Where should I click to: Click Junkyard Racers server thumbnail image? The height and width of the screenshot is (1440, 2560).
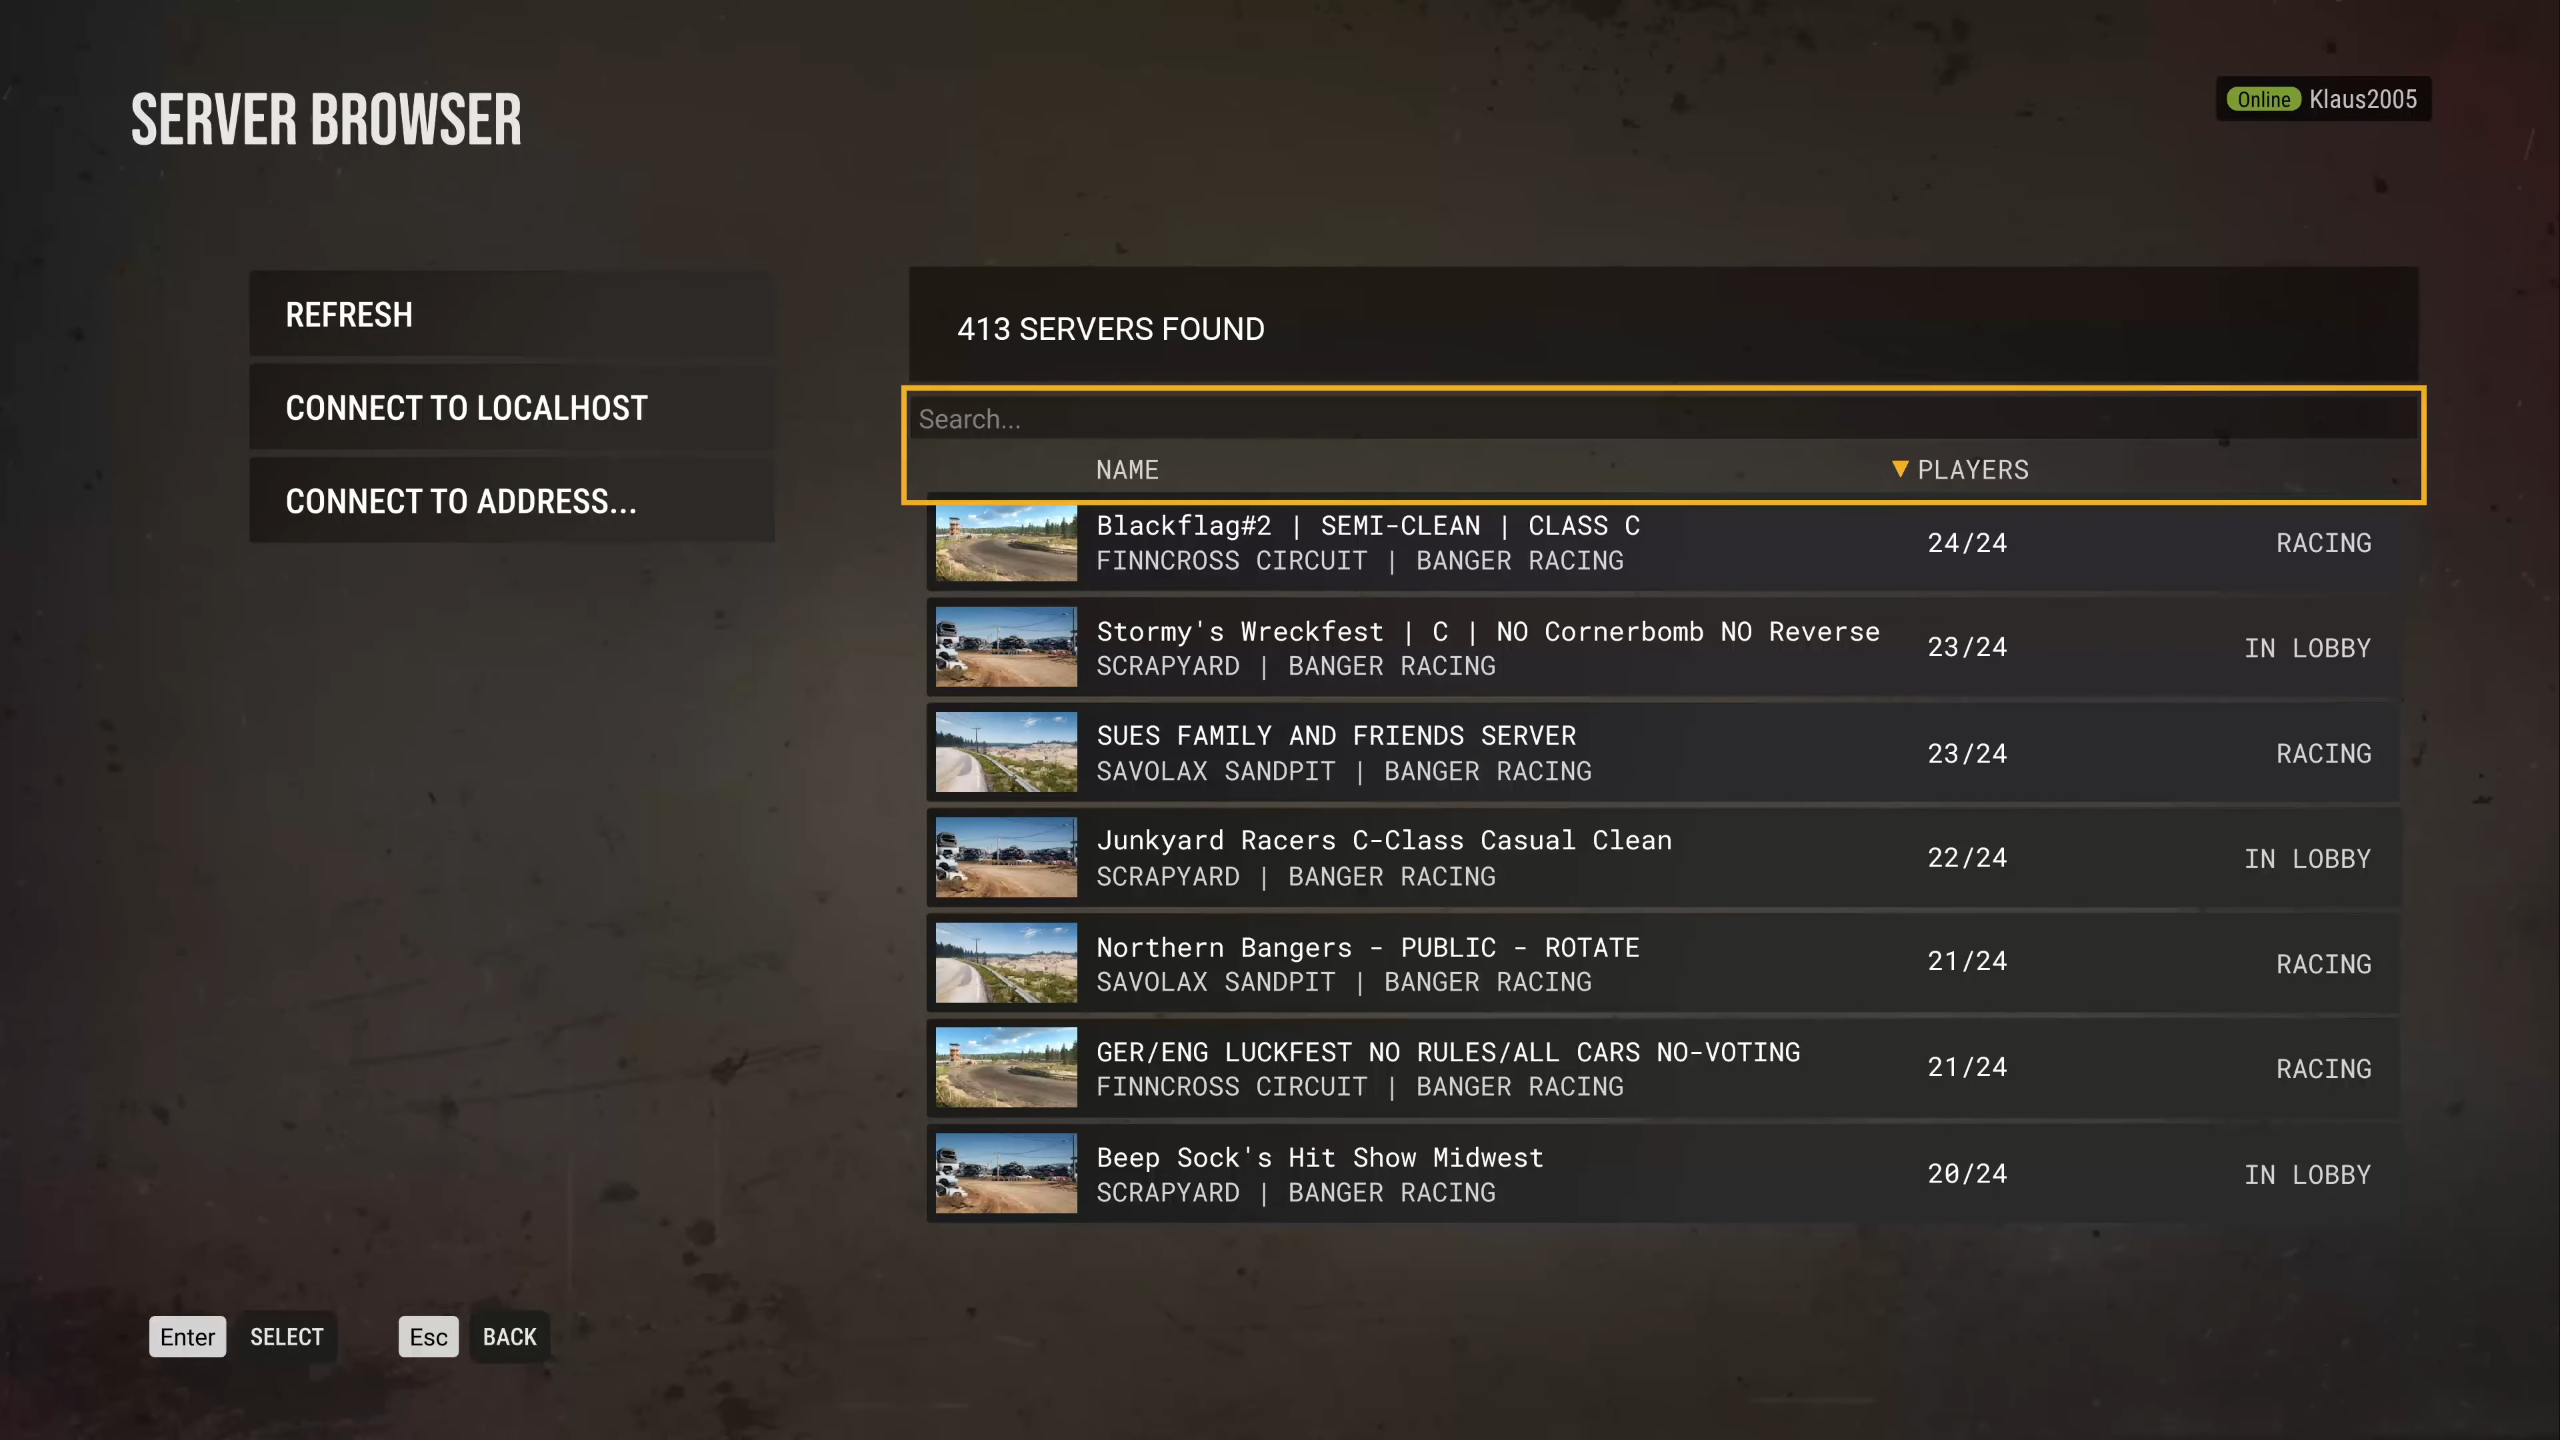[1006, 858]
